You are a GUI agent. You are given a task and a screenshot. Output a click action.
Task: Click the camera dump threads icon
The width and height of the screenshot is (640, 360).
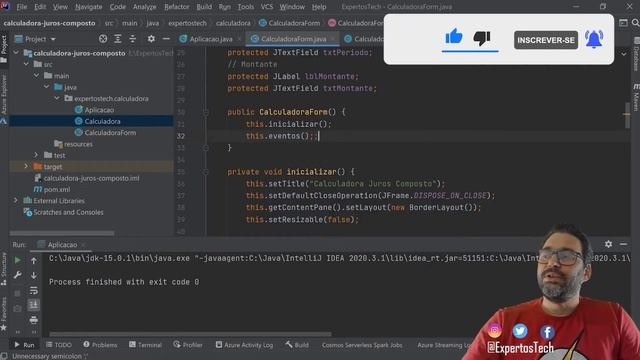tap(18, 309)
